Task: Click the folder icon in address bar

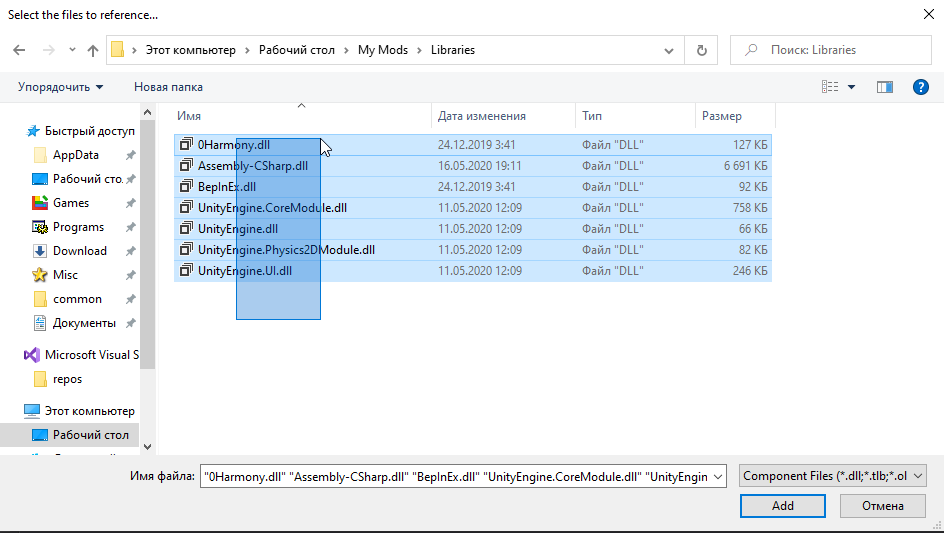Action: (118, 50)
